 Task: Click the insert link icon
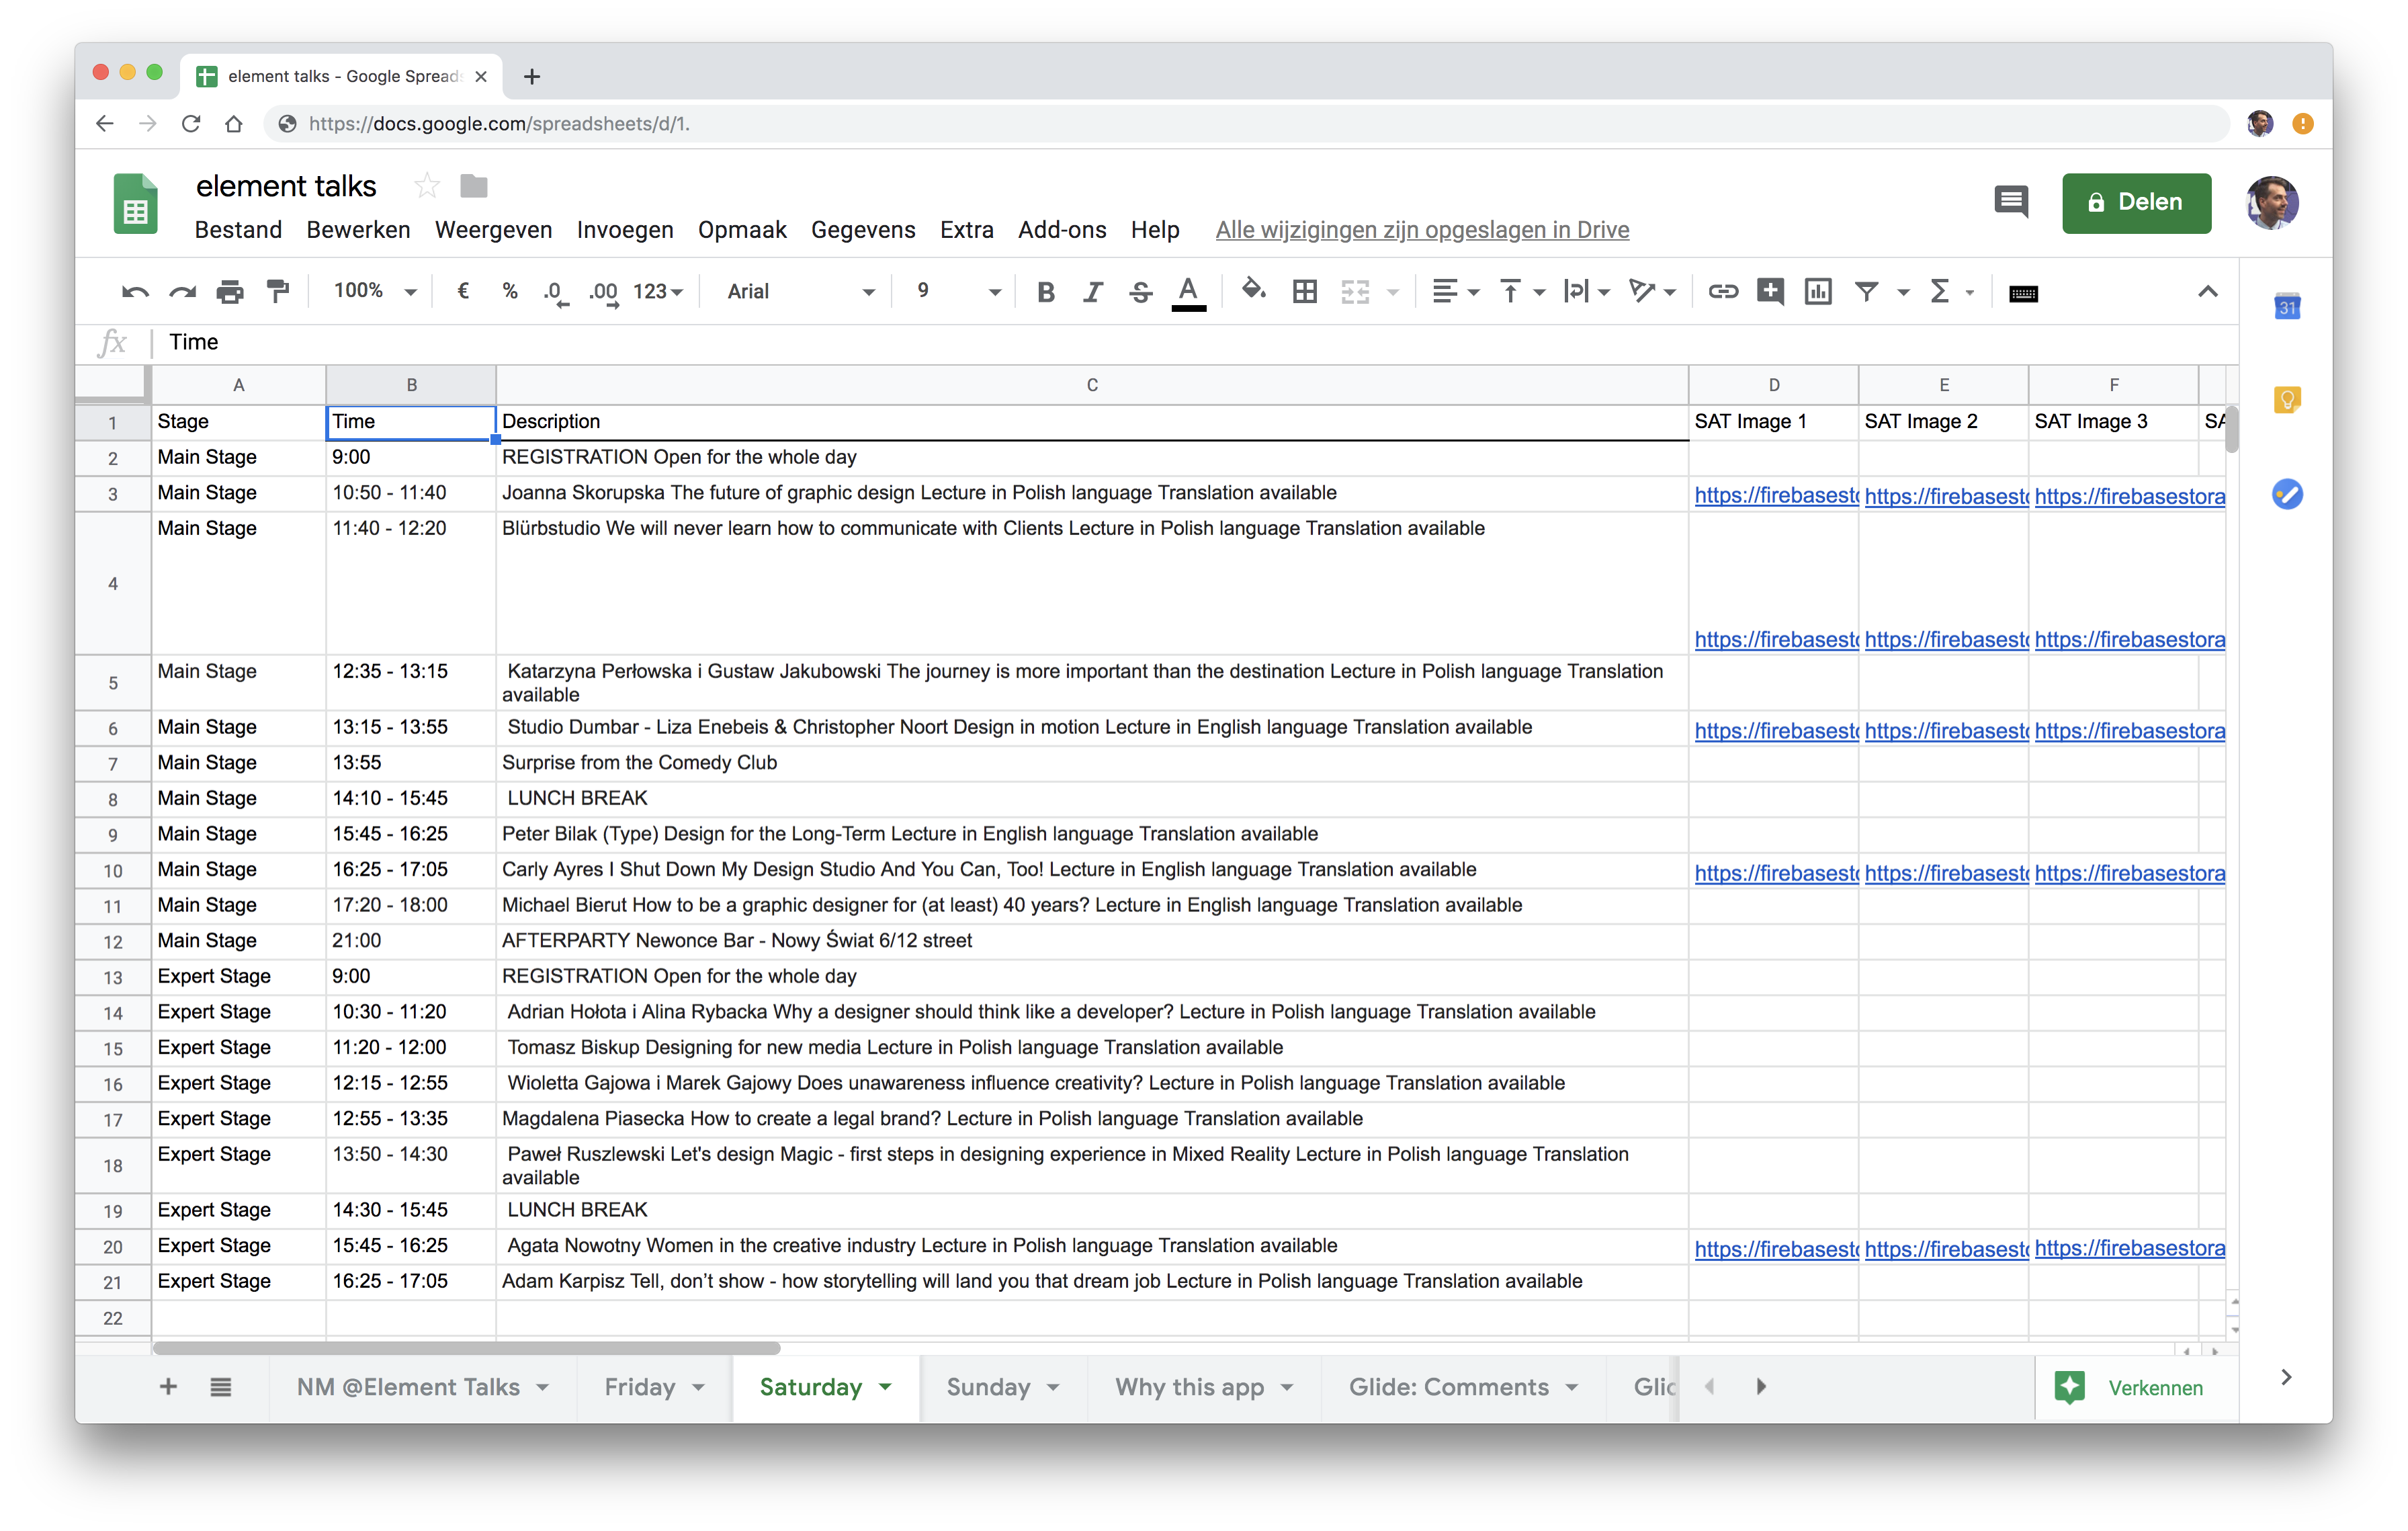[1722, 292]
